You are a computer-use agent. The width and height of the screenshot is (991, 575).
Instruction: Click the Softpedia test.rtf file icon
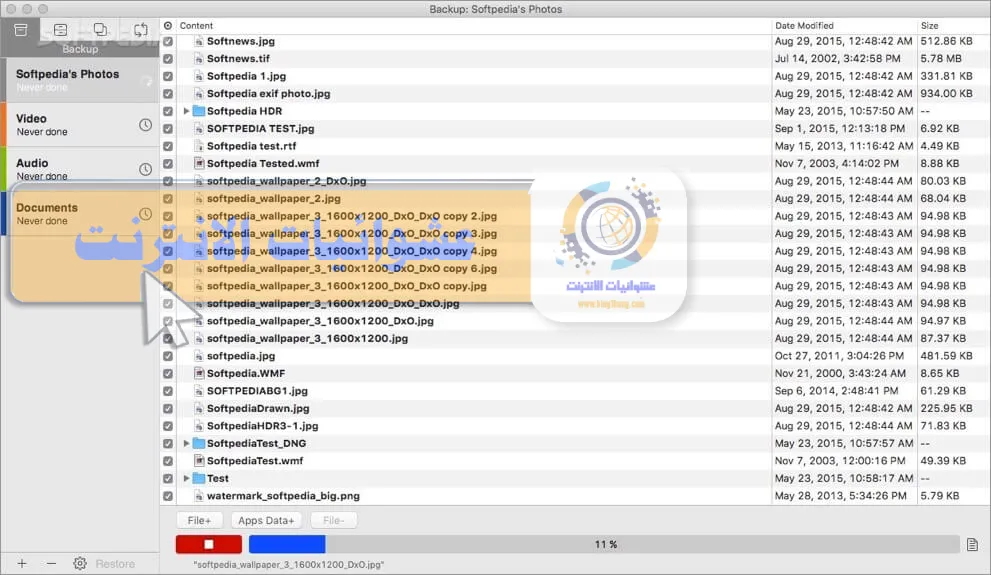(x=198, y=146)
